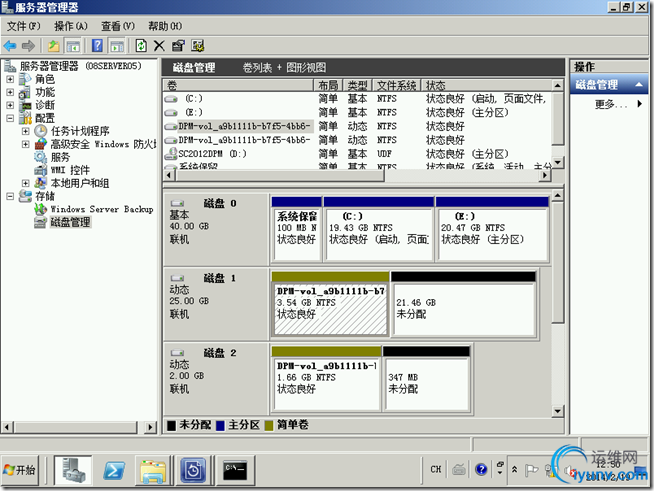Sort by 类型 column header
This screenshot has width=654, height=491.
(x=357, y=85)
